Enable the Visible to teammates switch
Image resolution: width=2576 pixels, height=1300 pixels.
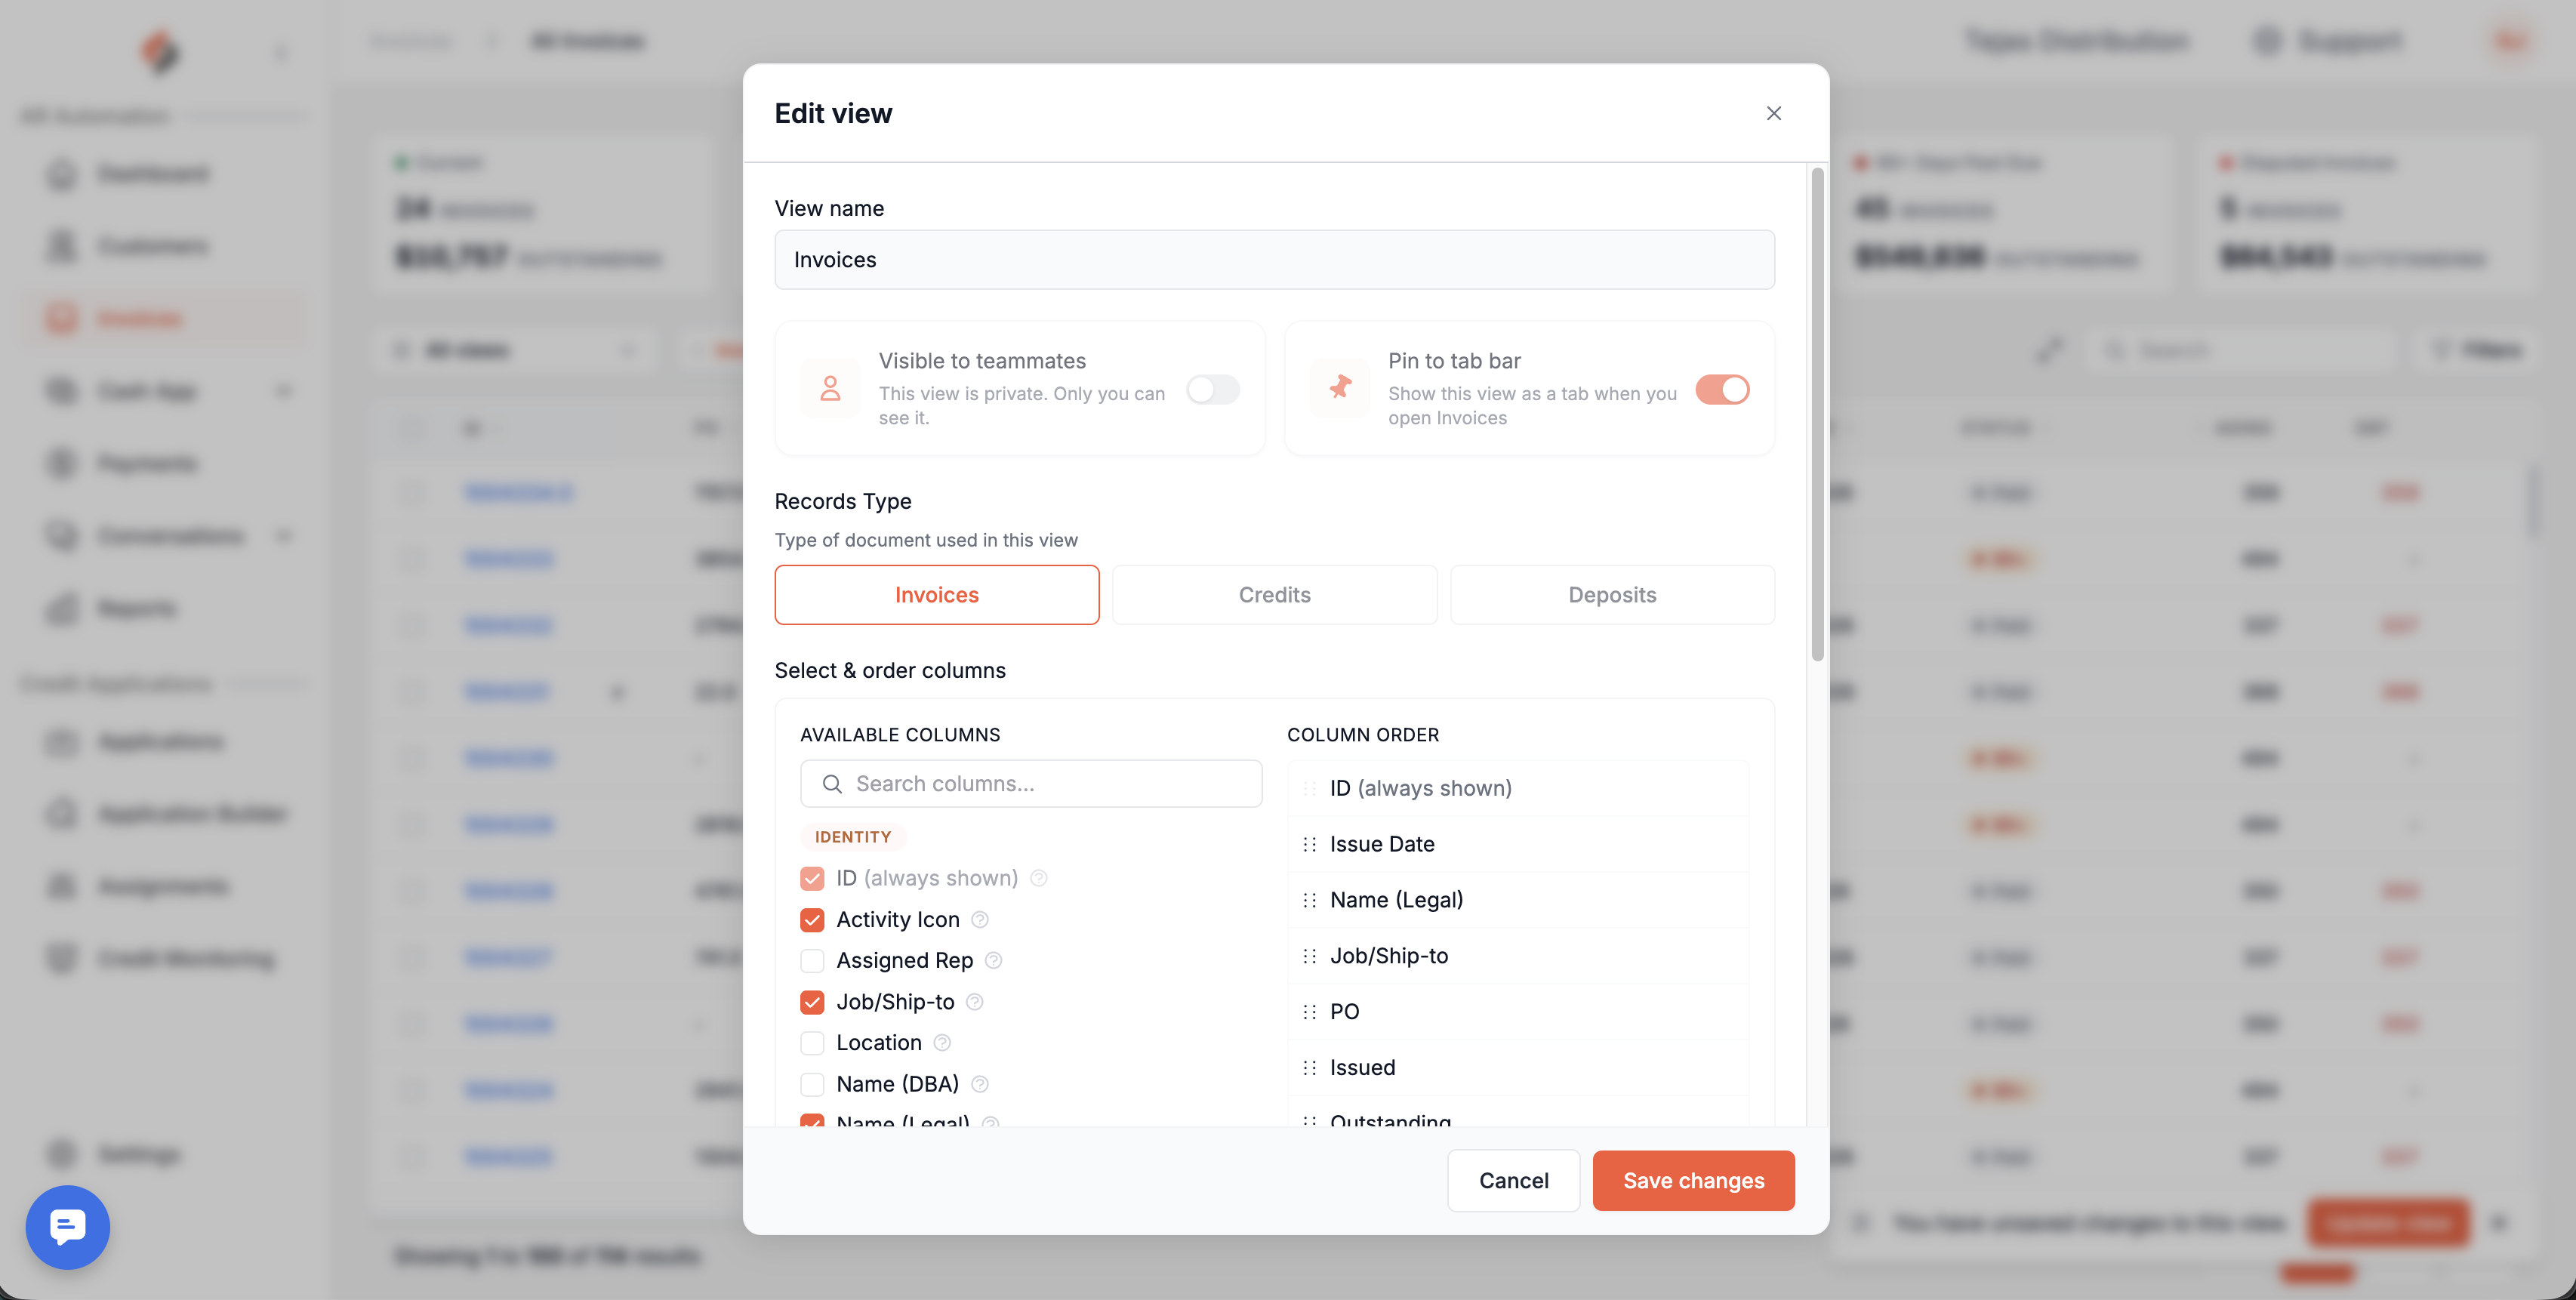(x=1213, y=389)
